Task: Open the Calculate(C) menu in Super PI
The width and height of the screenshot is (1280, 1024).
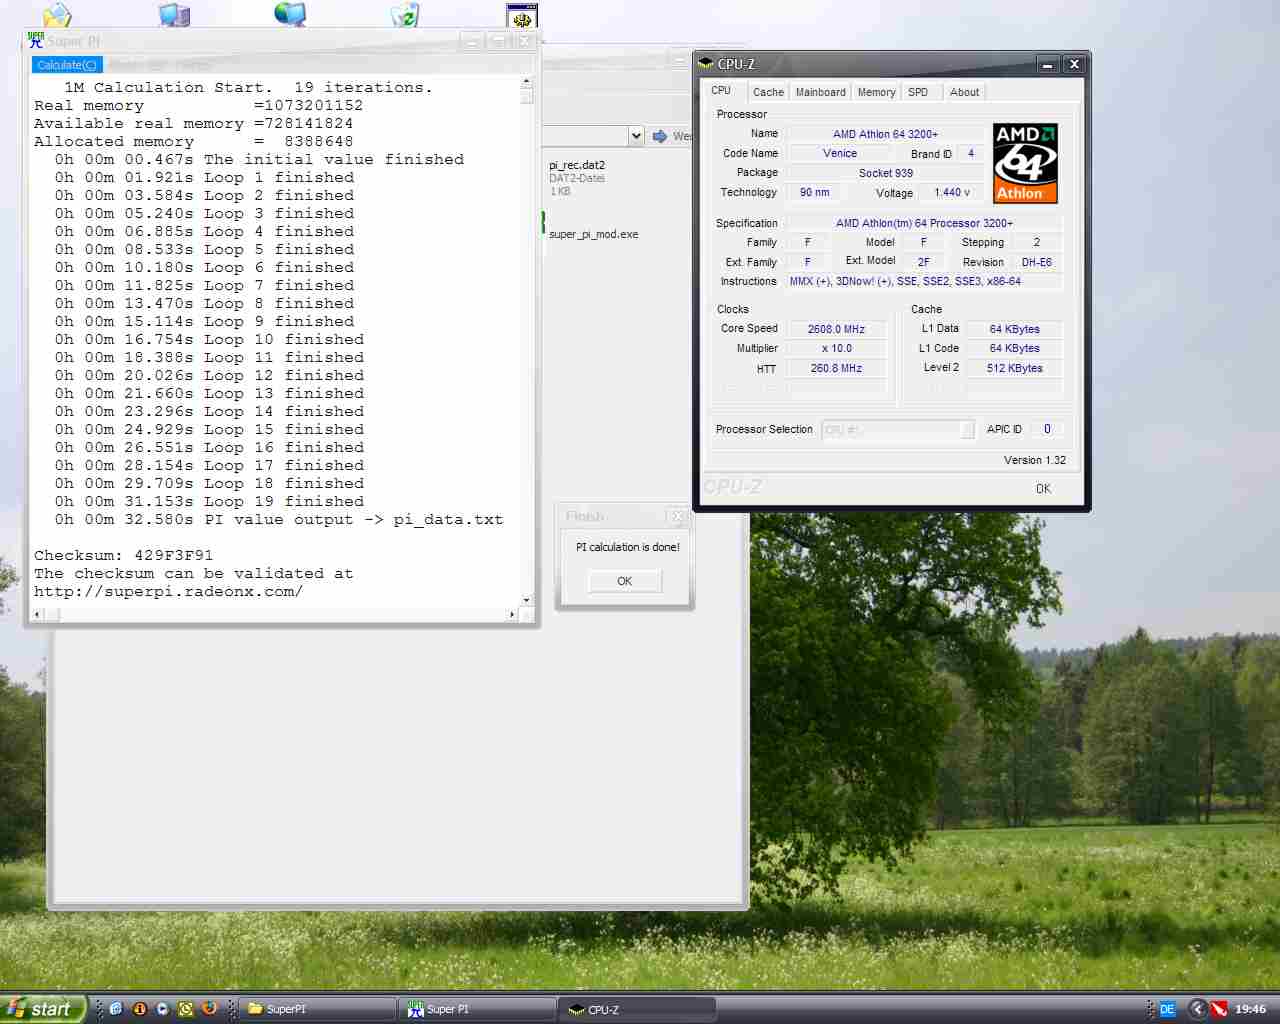Action: click(67, 65)
